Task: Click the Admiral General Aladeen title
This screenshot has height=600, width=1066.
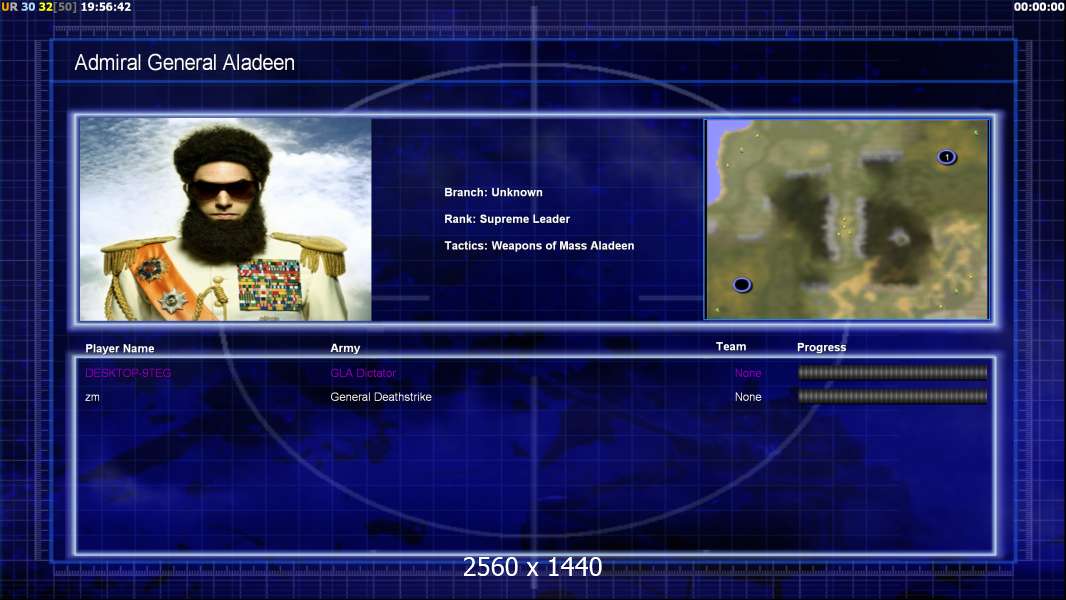Action: coord(184,63)
